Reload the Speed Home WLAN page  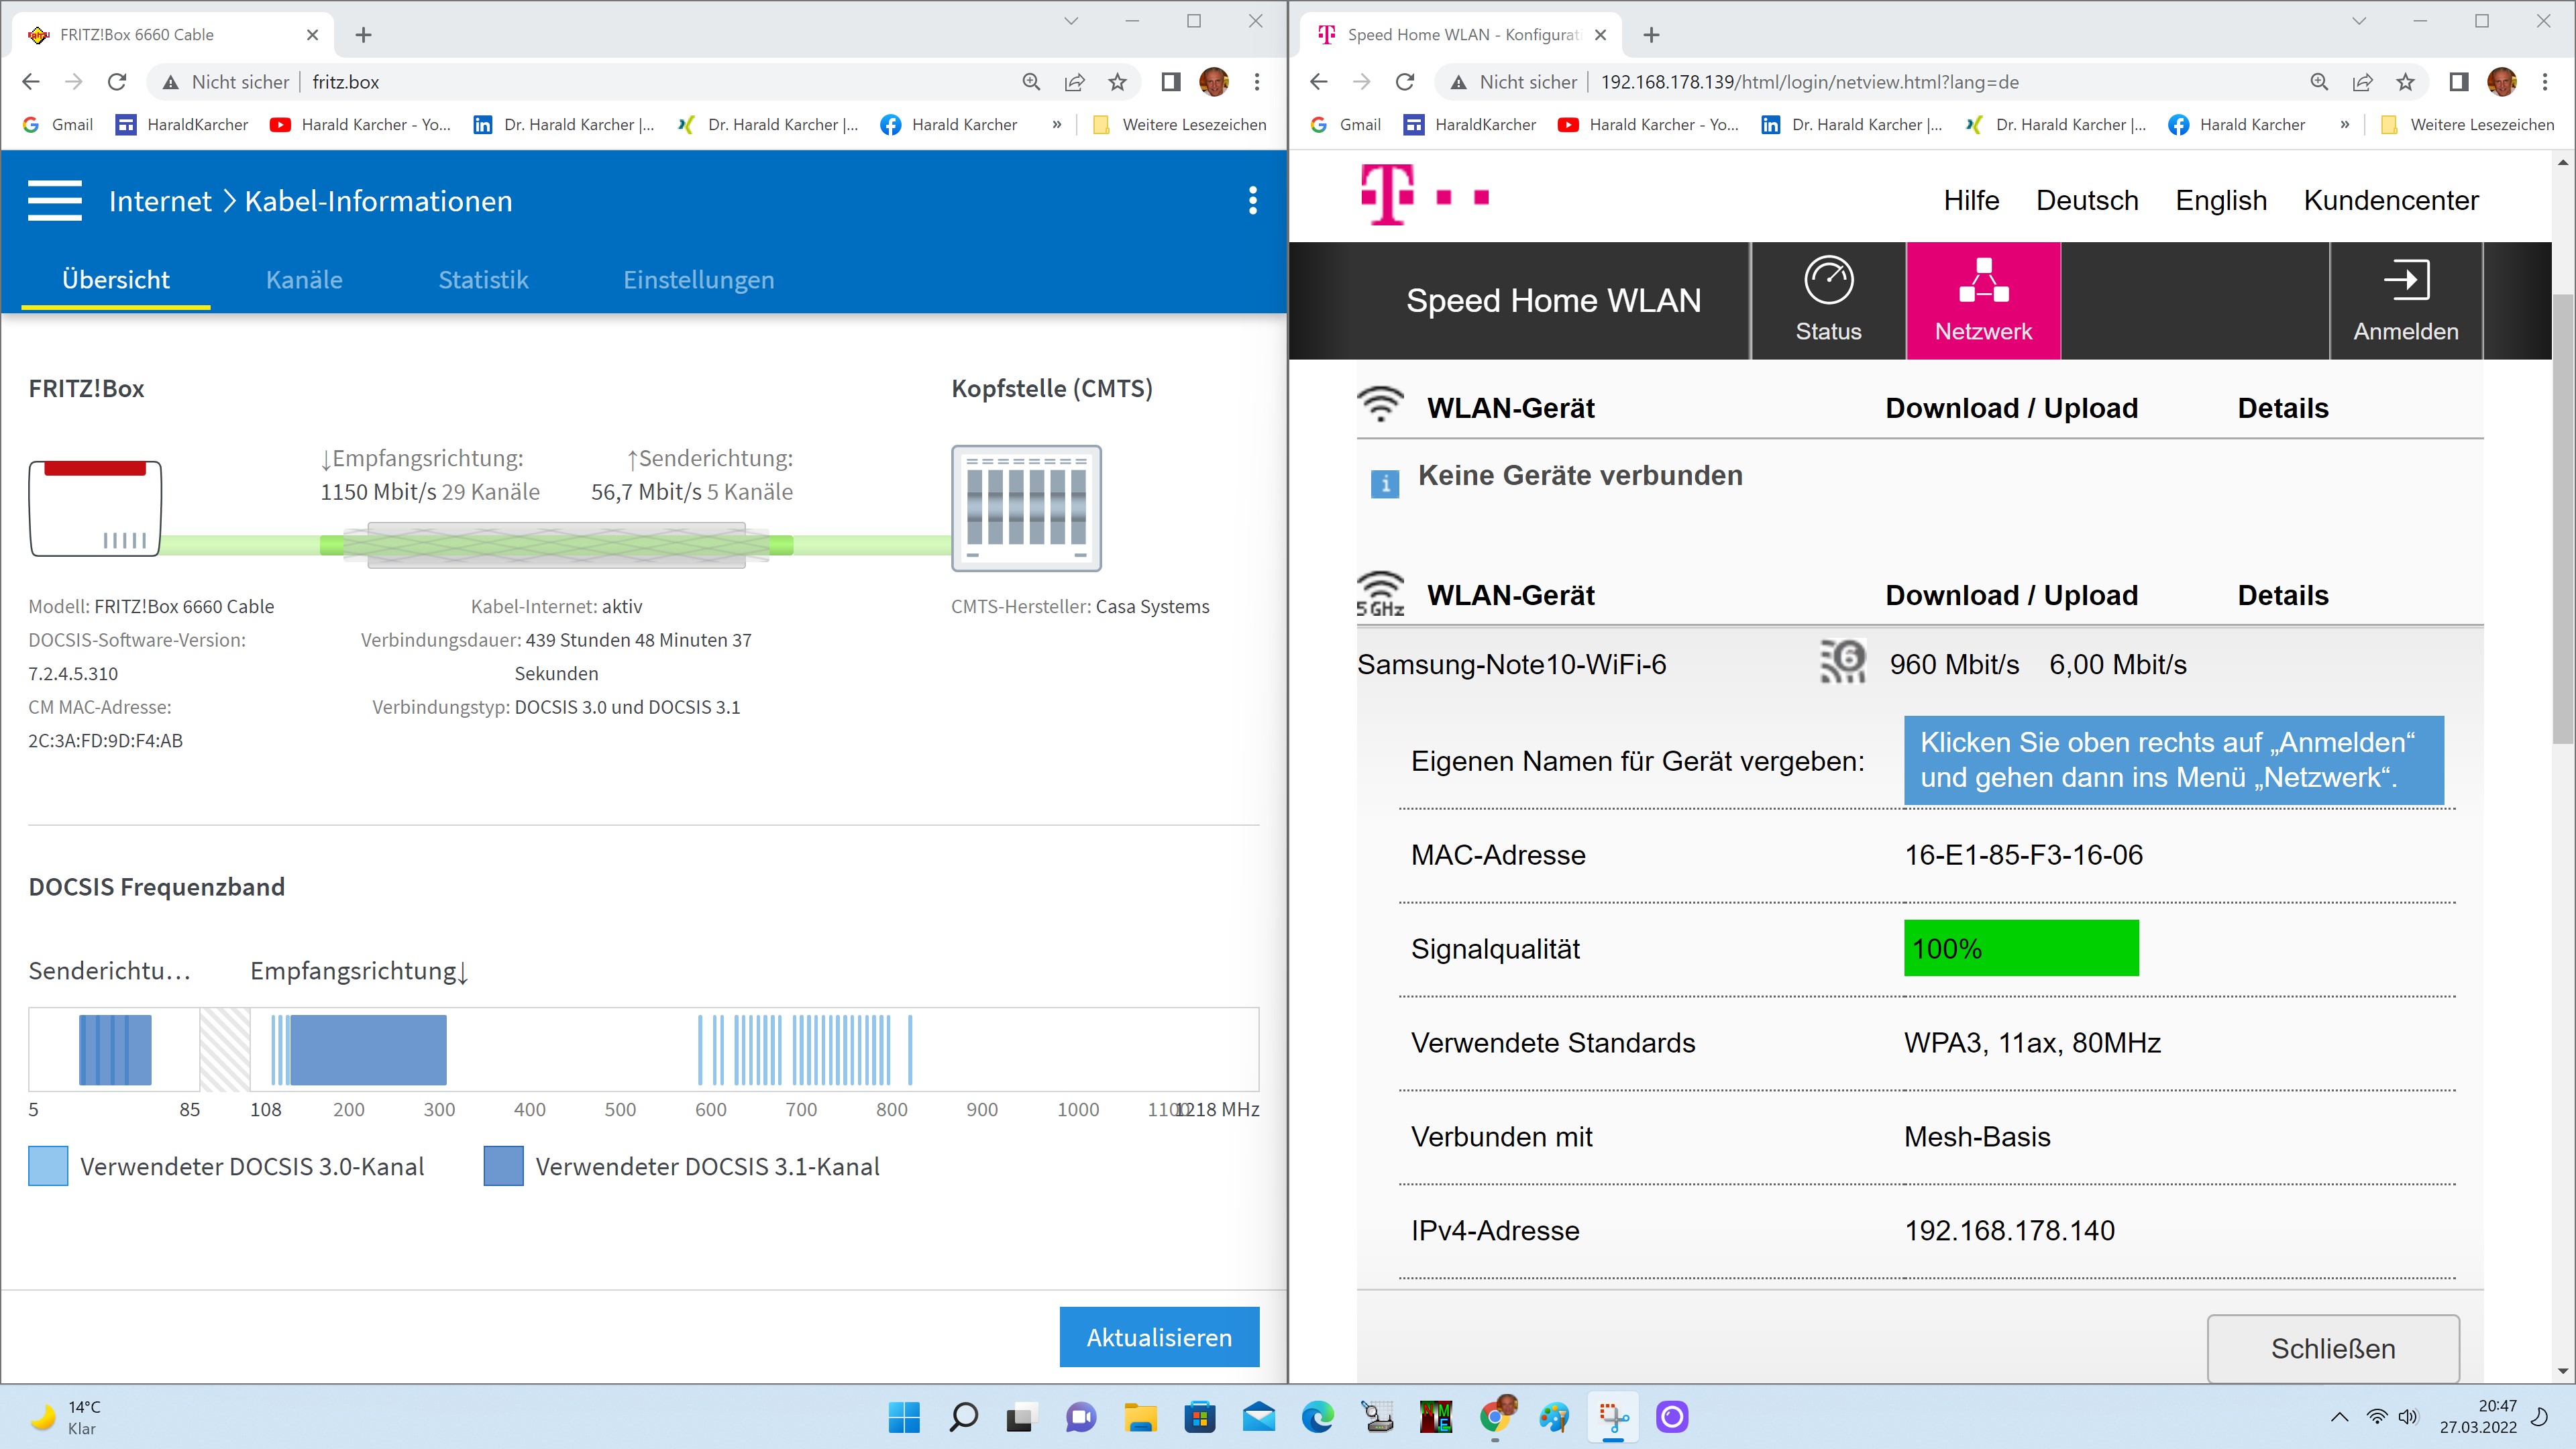click(1405, 82)
